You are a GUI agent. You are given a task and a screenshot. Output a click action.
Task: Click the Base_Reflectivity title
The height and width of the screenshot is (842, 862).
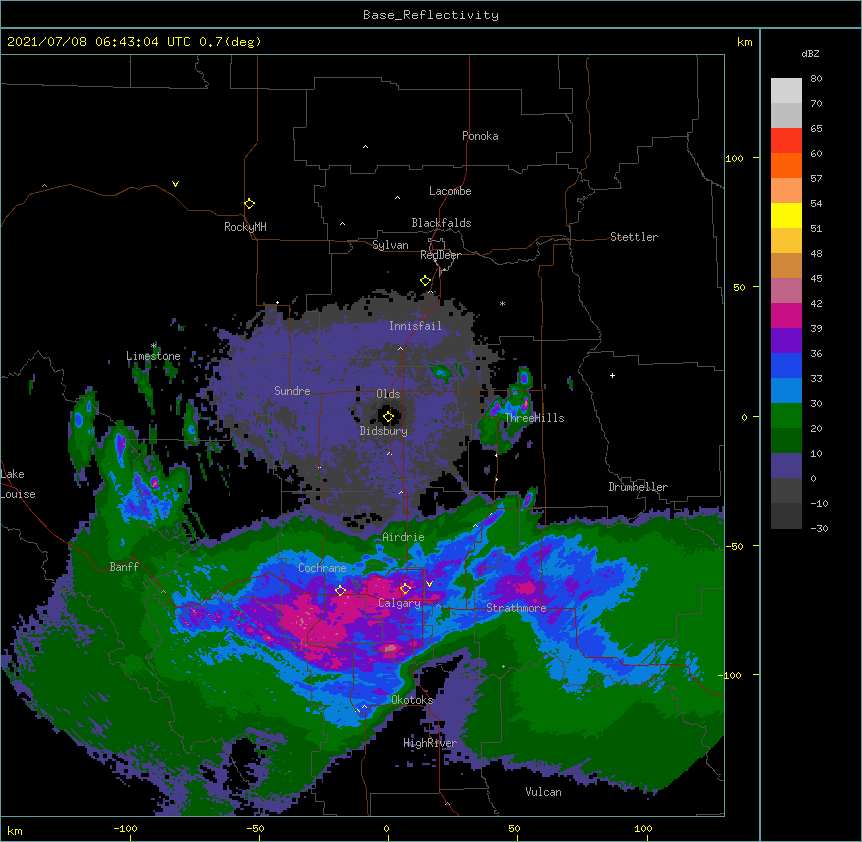click(x=431, y=15)
